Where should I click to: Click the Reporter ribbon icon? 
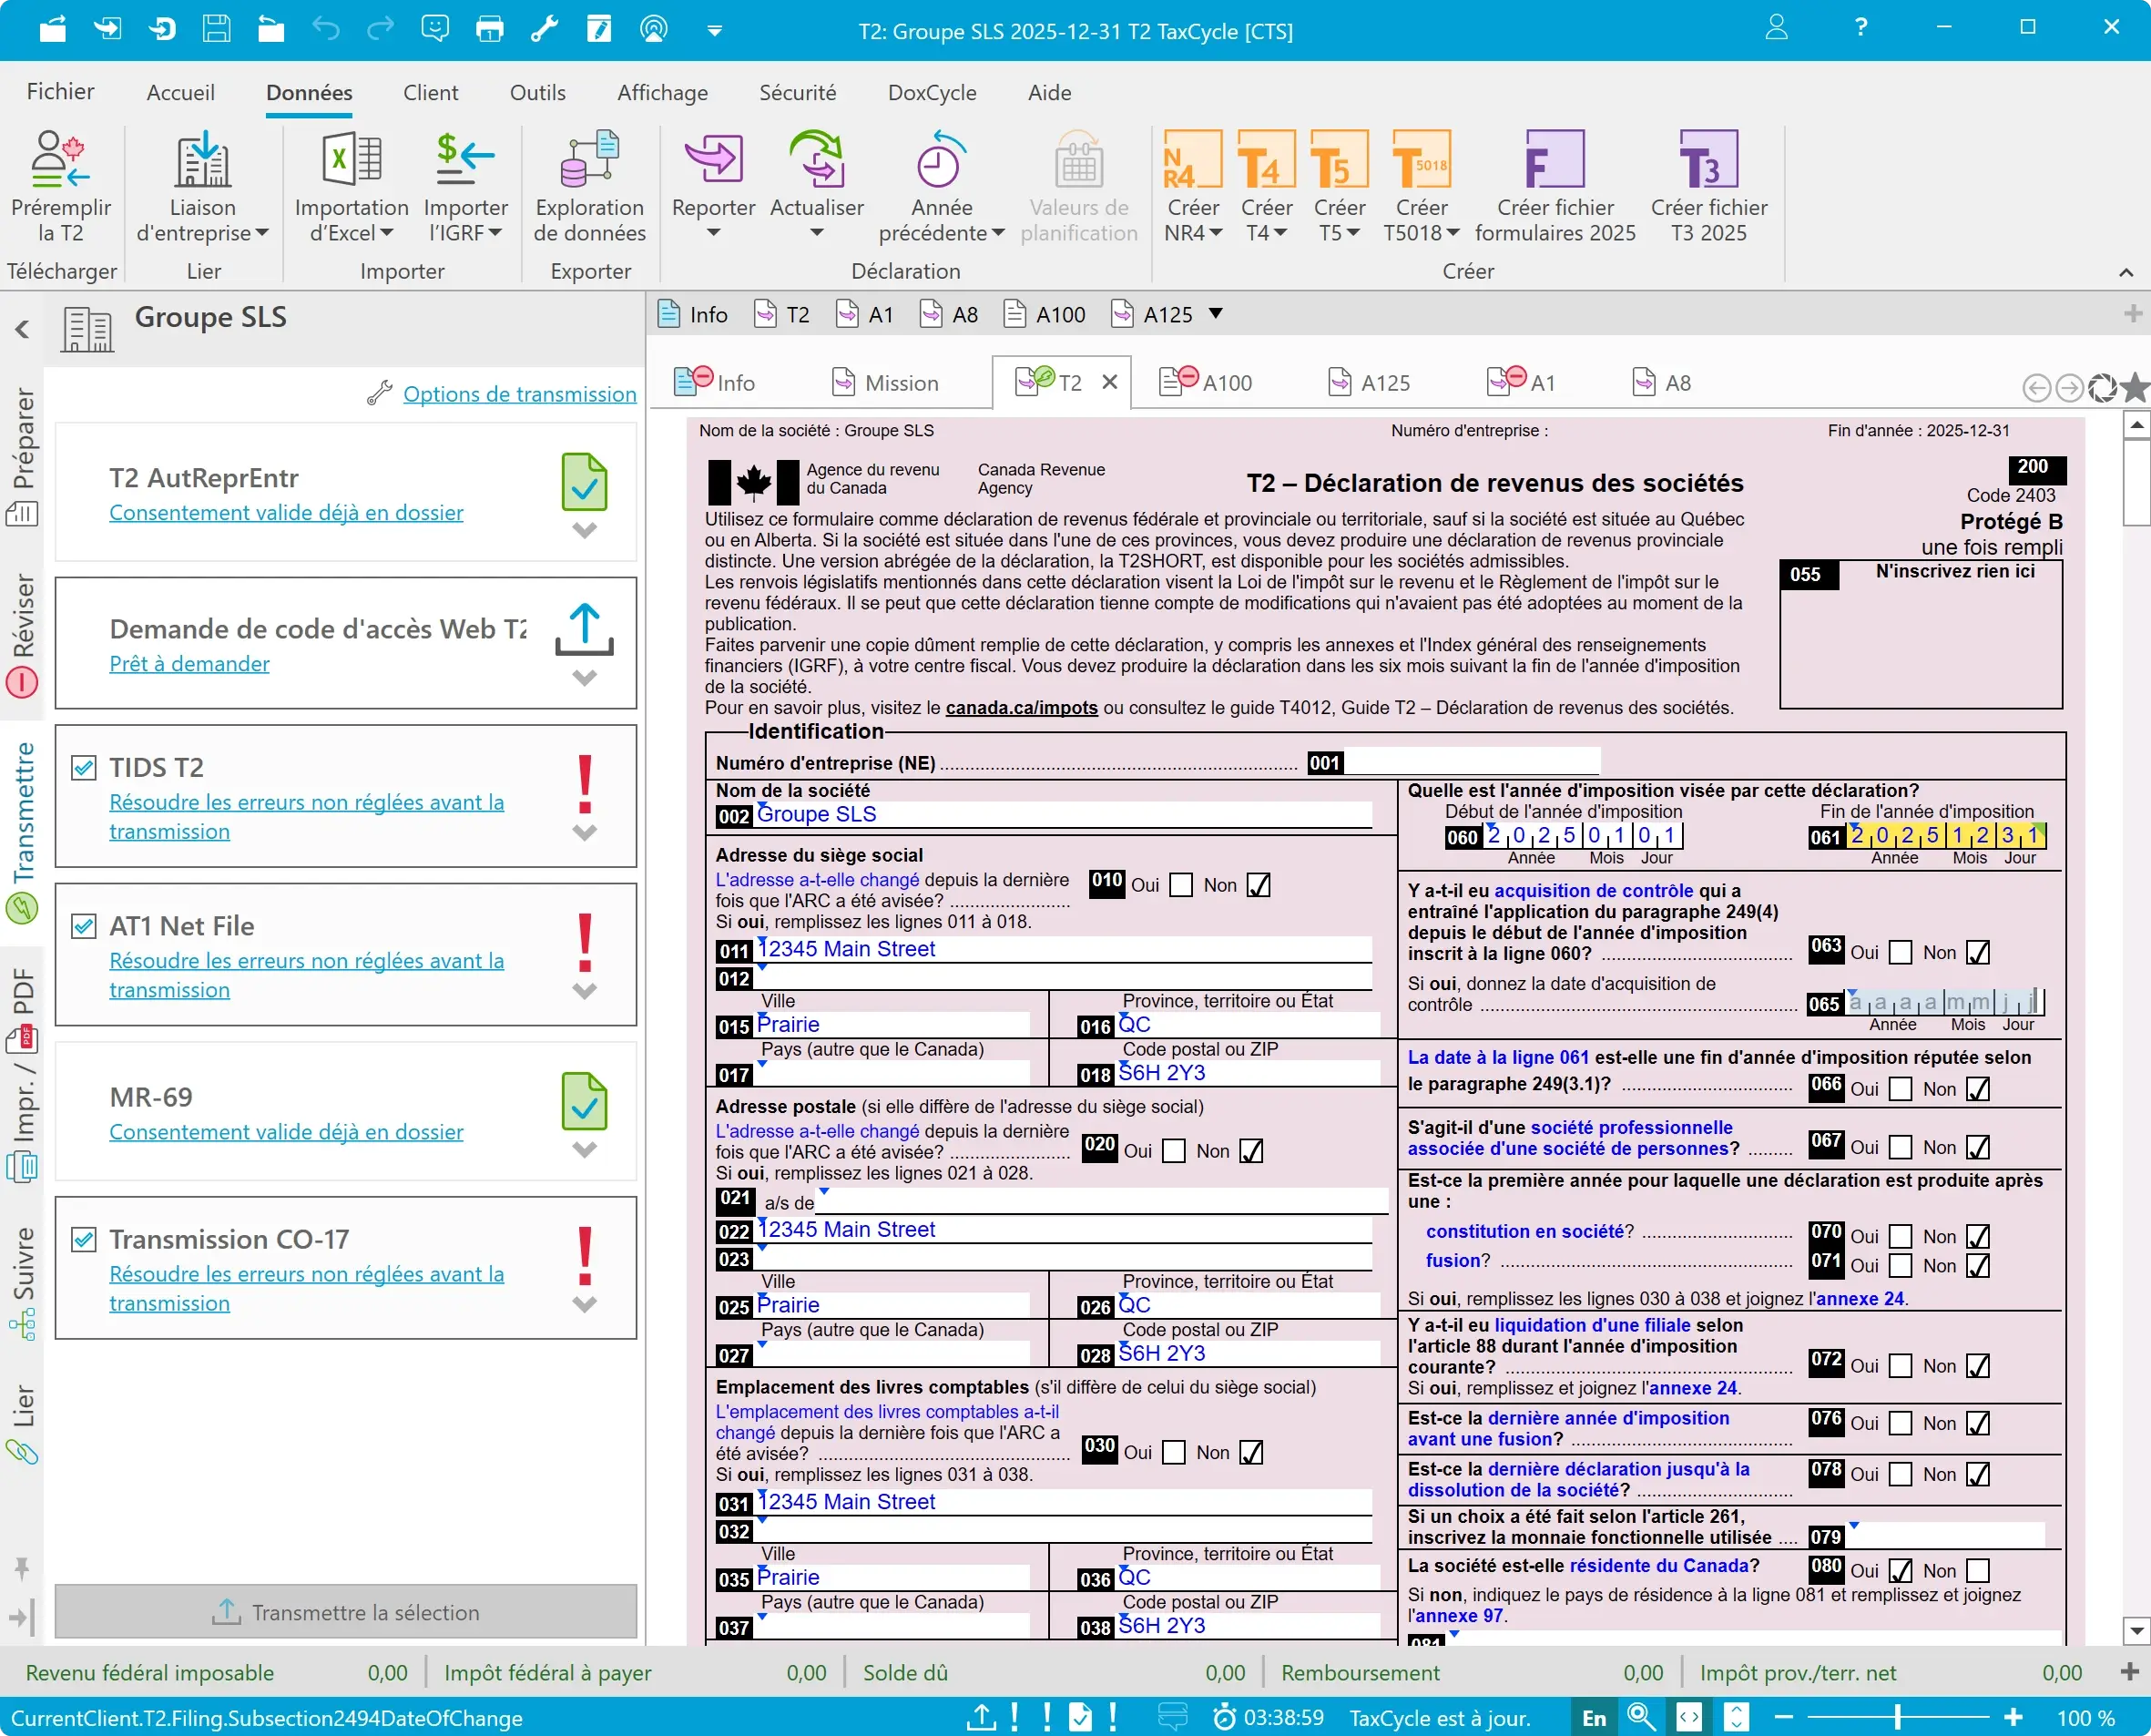coord(712,159)
